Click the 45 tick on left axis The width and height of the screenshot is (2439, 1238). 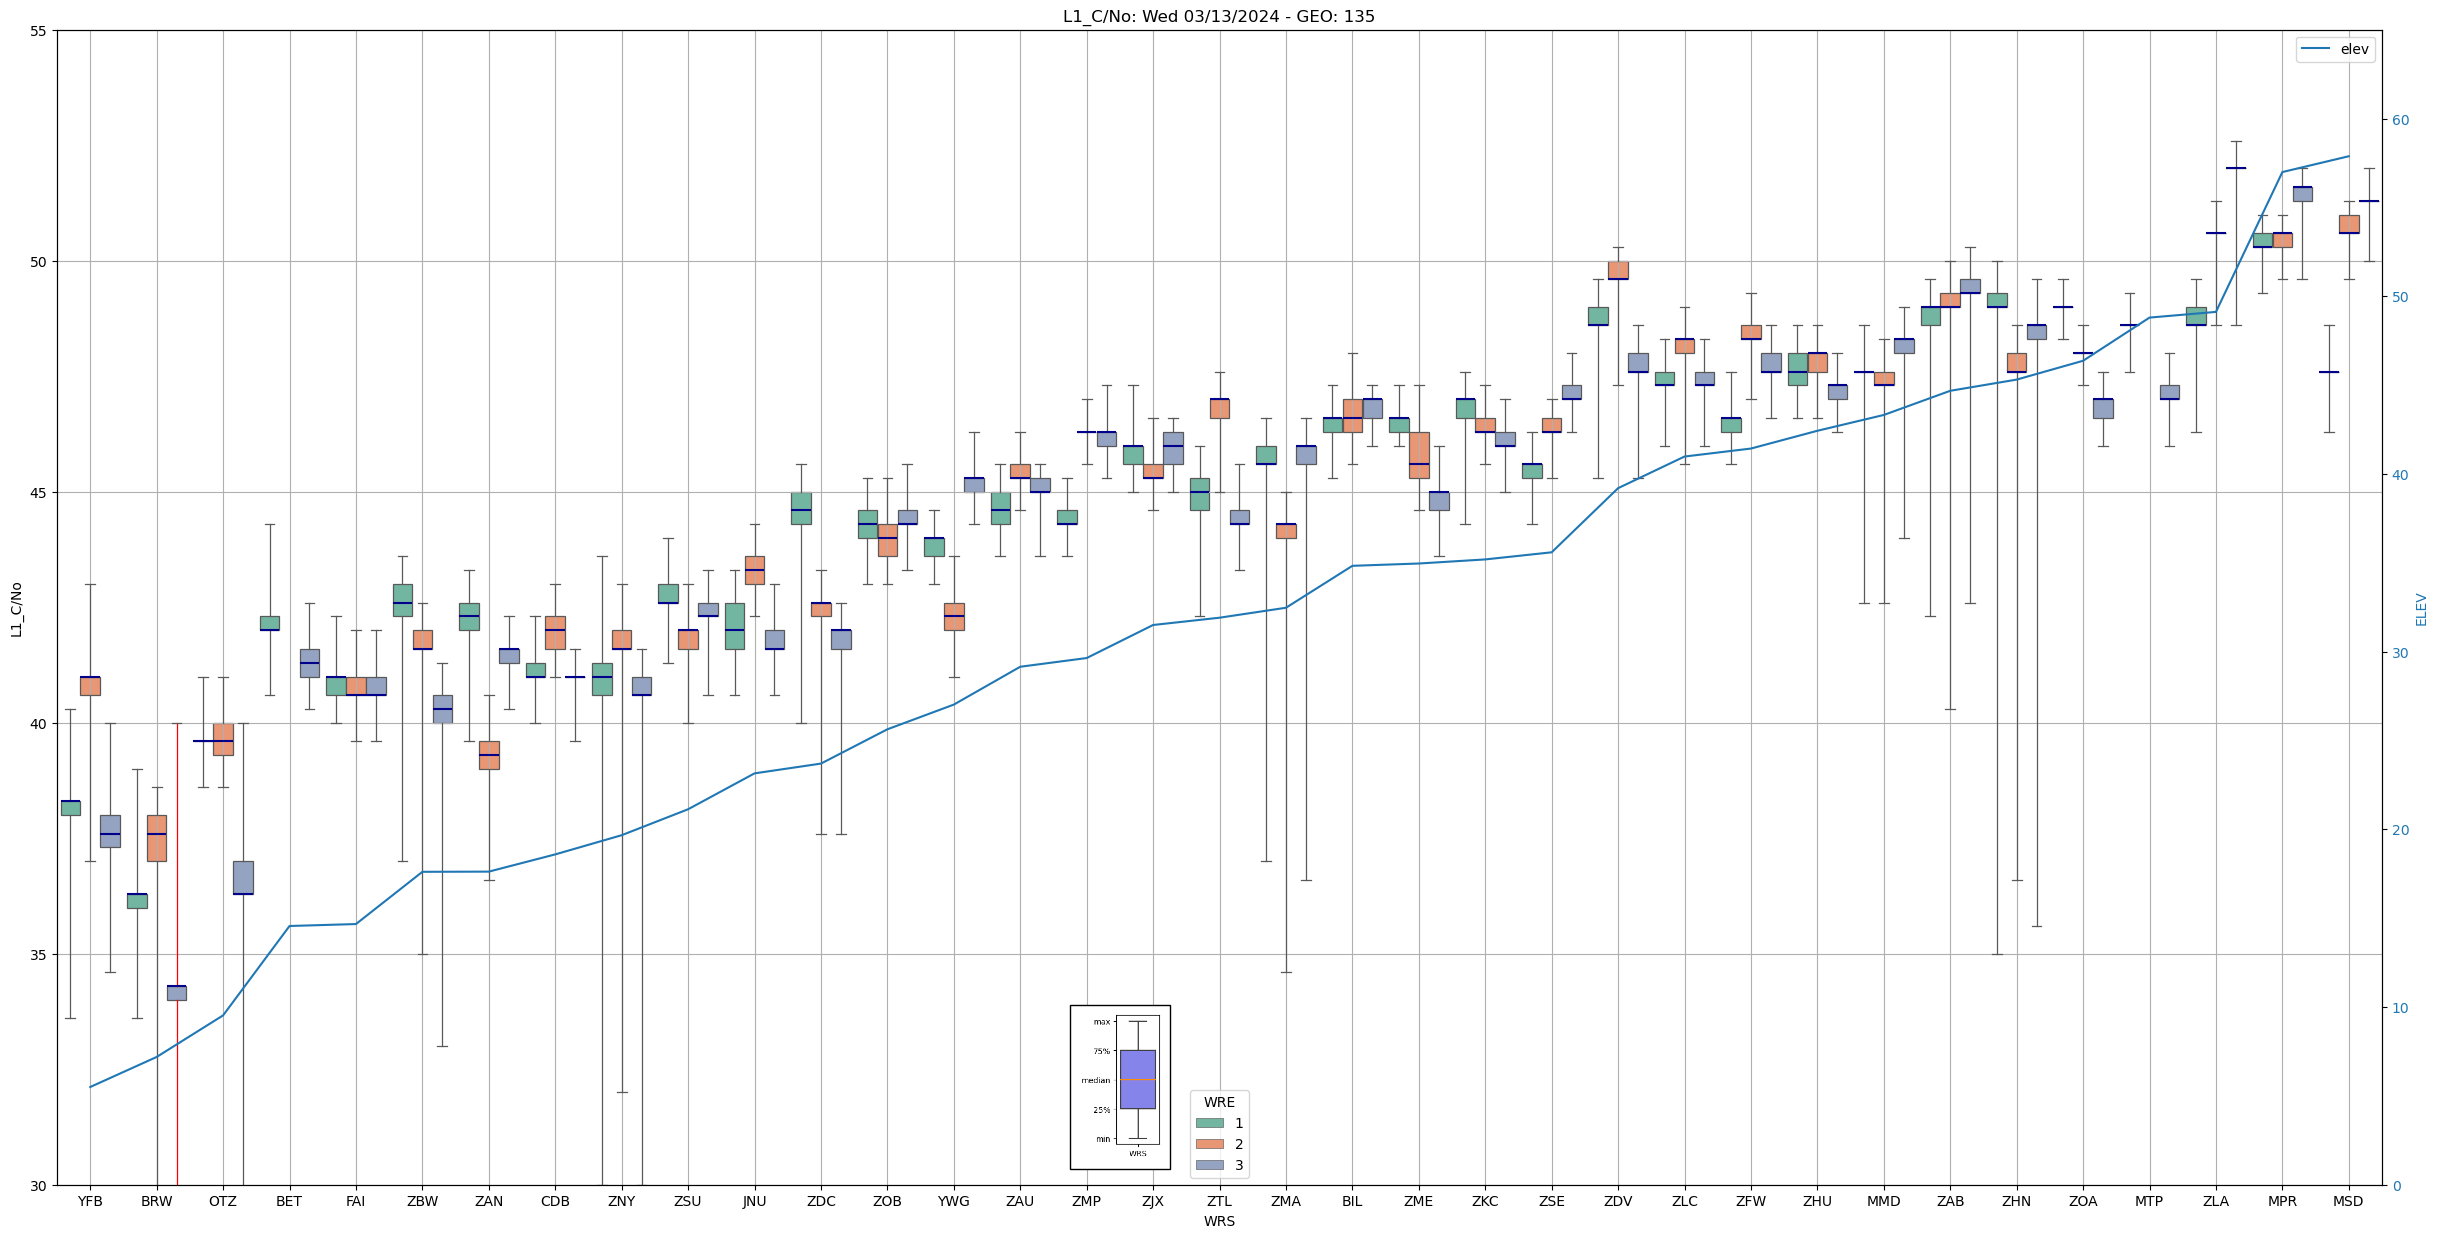pyautogui.click(x=39, y=493)
